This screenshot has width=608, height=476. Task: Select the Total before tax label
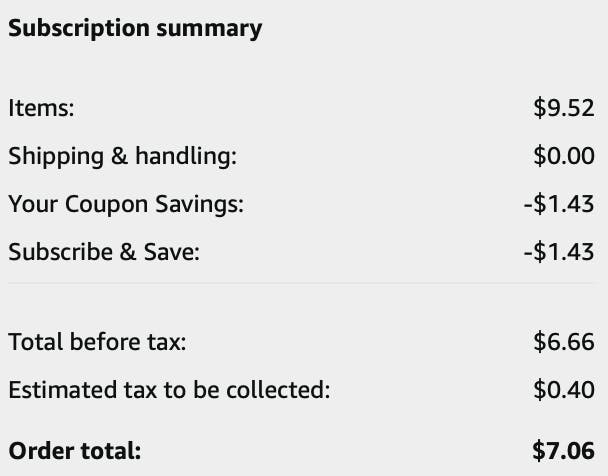pos(98,342)
